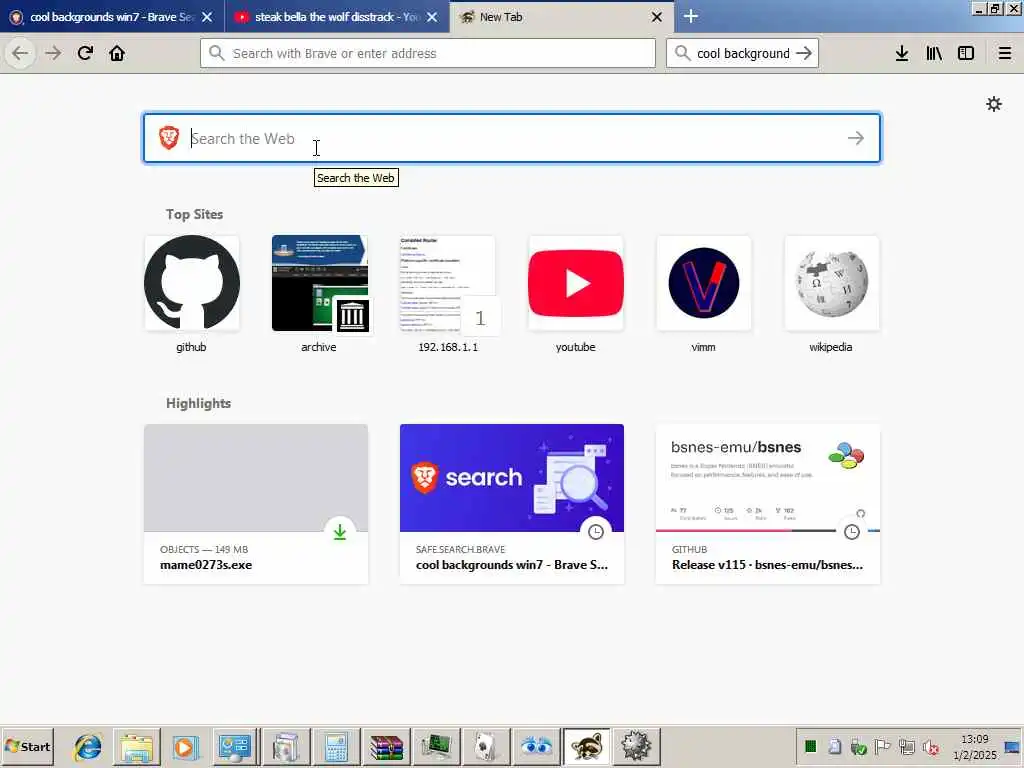Image resolution: width=1024 pixels, height=768 pixels.
Task: Submit web search with the arrow
Action: (x=856, y=138)
